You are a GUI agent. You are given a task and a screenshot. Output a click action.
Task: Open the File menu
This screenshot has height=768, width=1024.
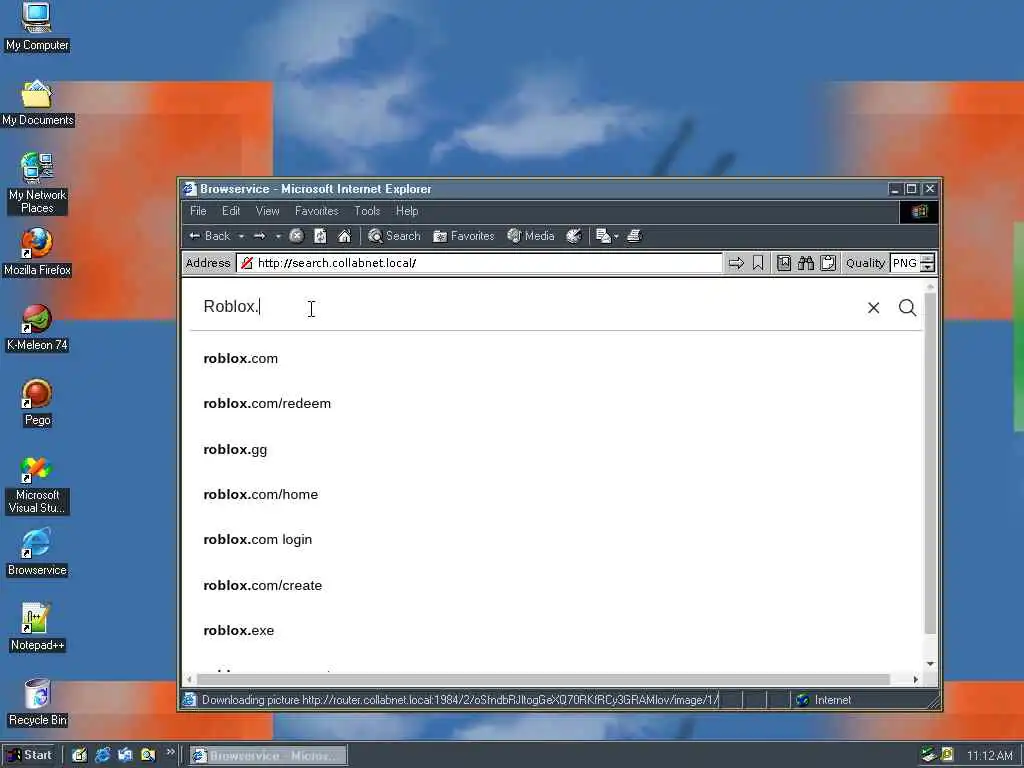(x=198, y=211)
